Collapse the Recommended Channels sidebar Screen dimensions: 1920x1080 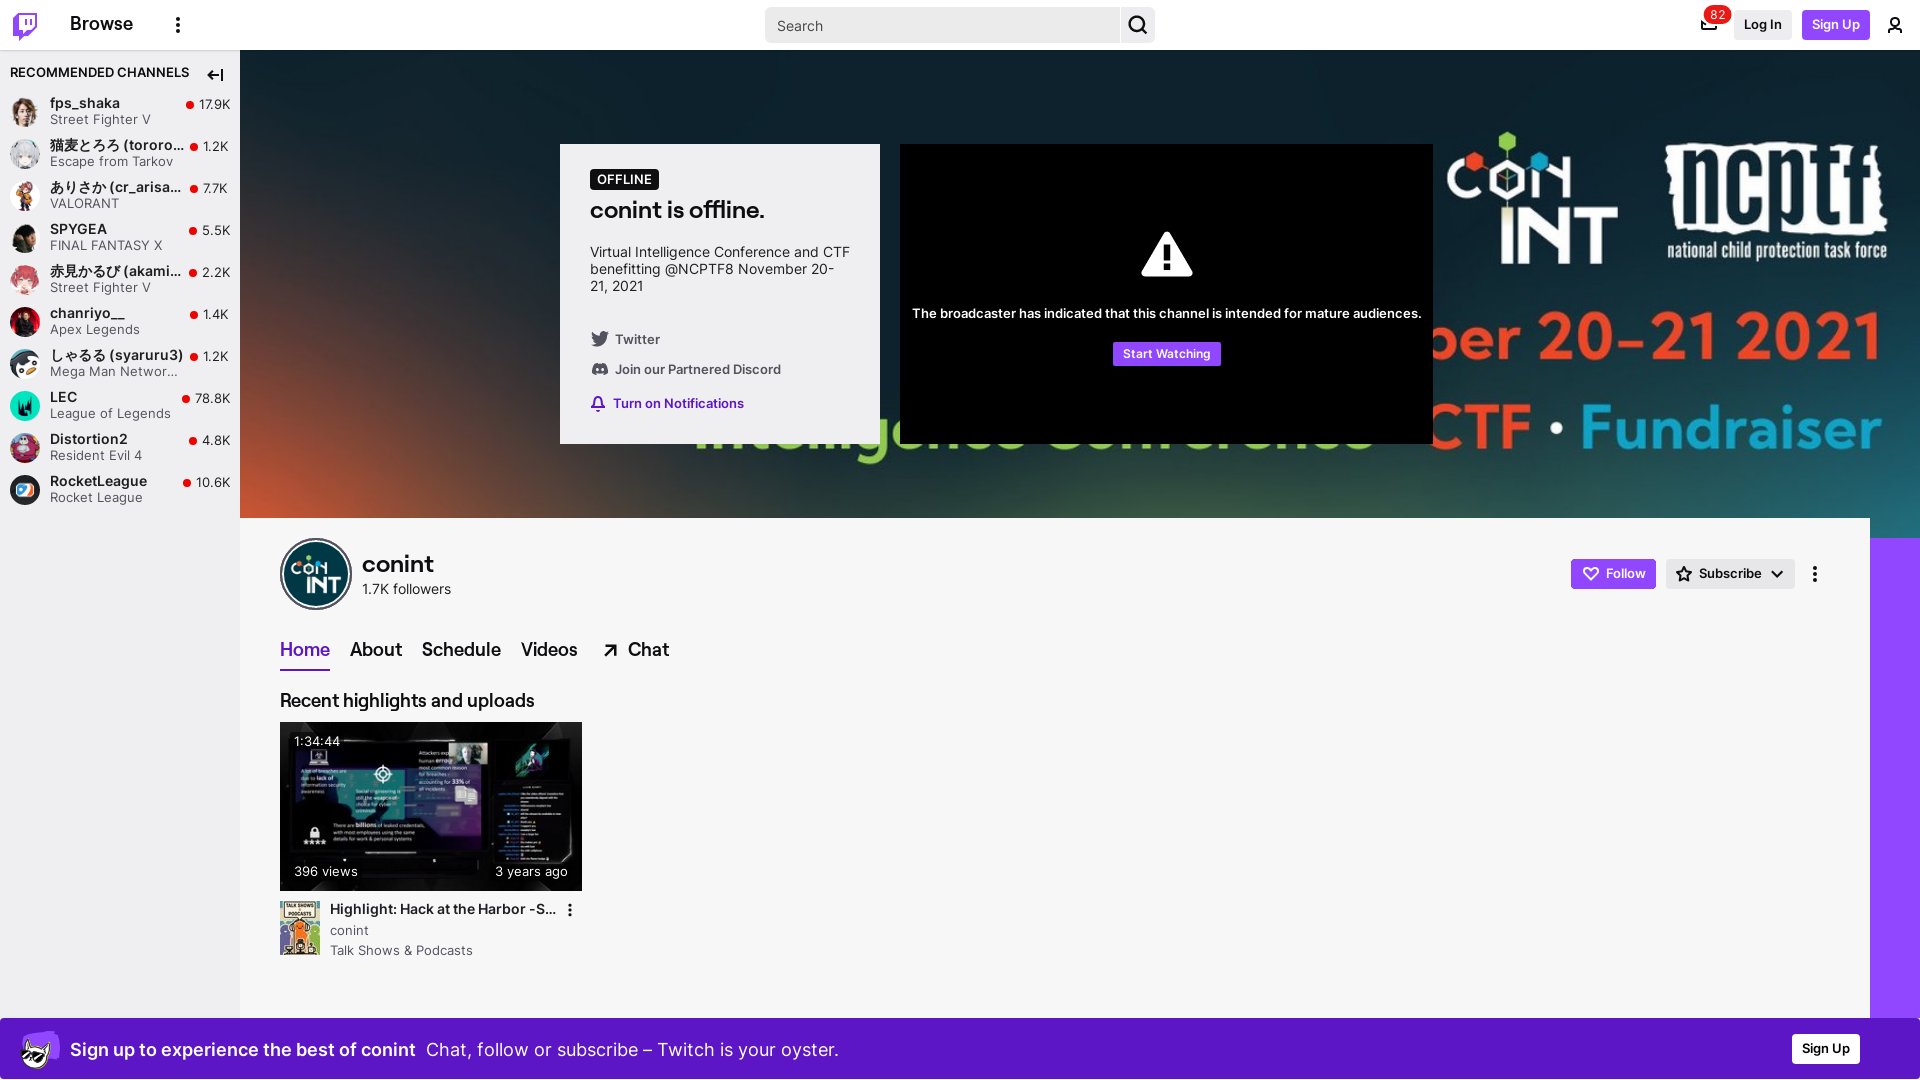[x=215, y=75]
